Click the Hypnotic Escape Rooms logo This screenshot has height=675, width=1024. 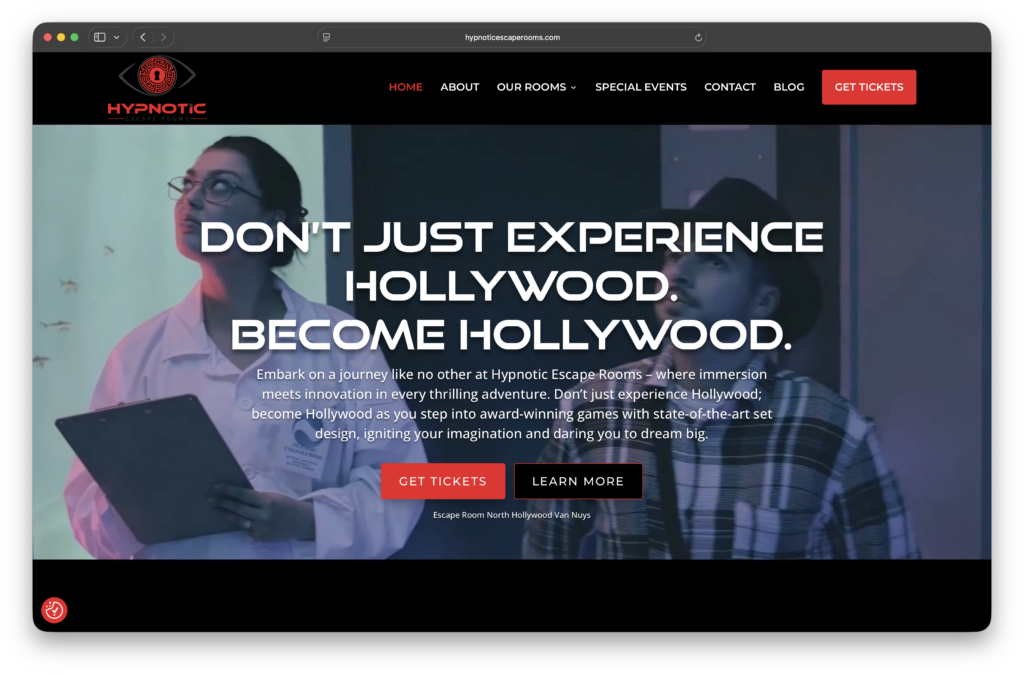(x=155, y=87)
